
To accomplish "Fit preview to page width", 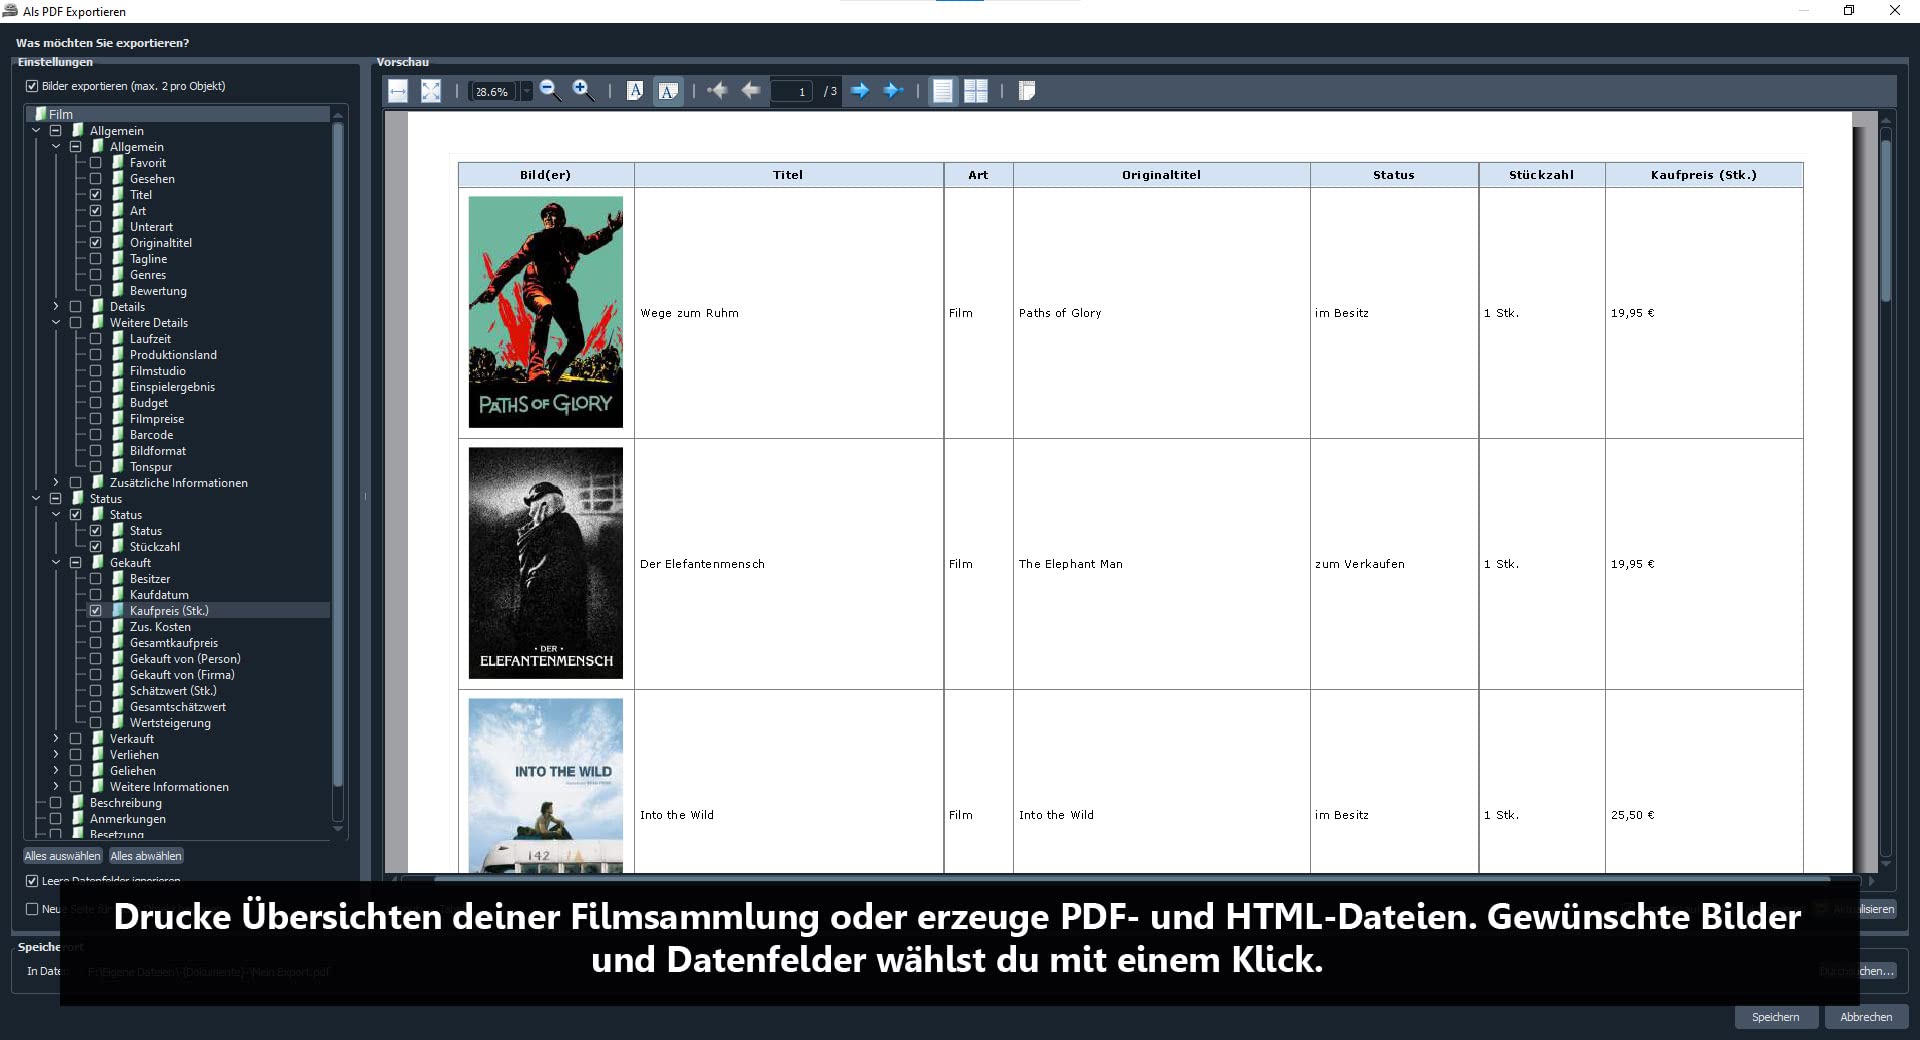I will coord(398,91).
